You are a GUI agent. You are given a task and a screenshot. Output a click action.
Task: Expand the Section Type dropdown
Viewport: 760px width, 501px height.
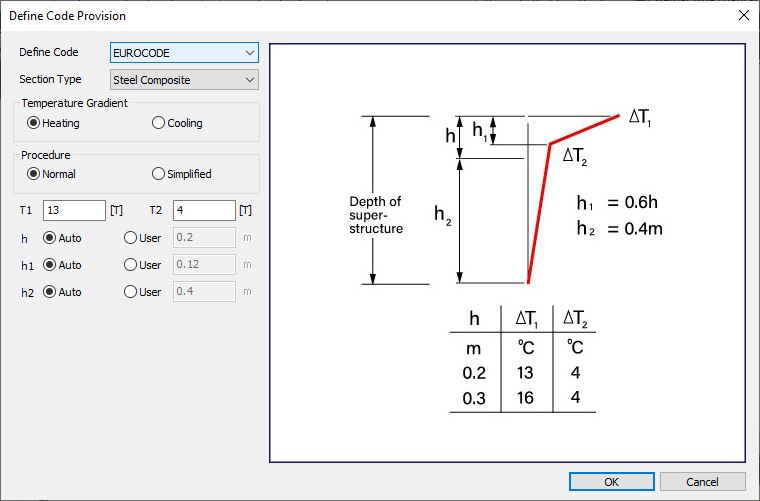(x=184, y=80)
